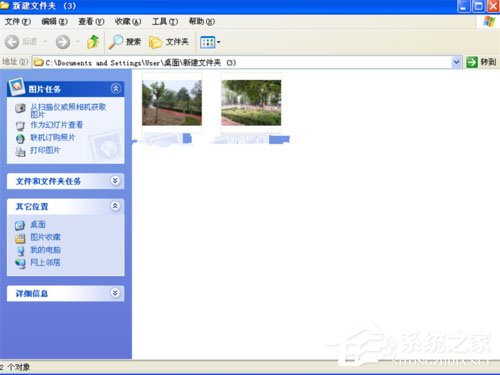
Task: Click the Windows flag logo icon
Action: point(489,22)
